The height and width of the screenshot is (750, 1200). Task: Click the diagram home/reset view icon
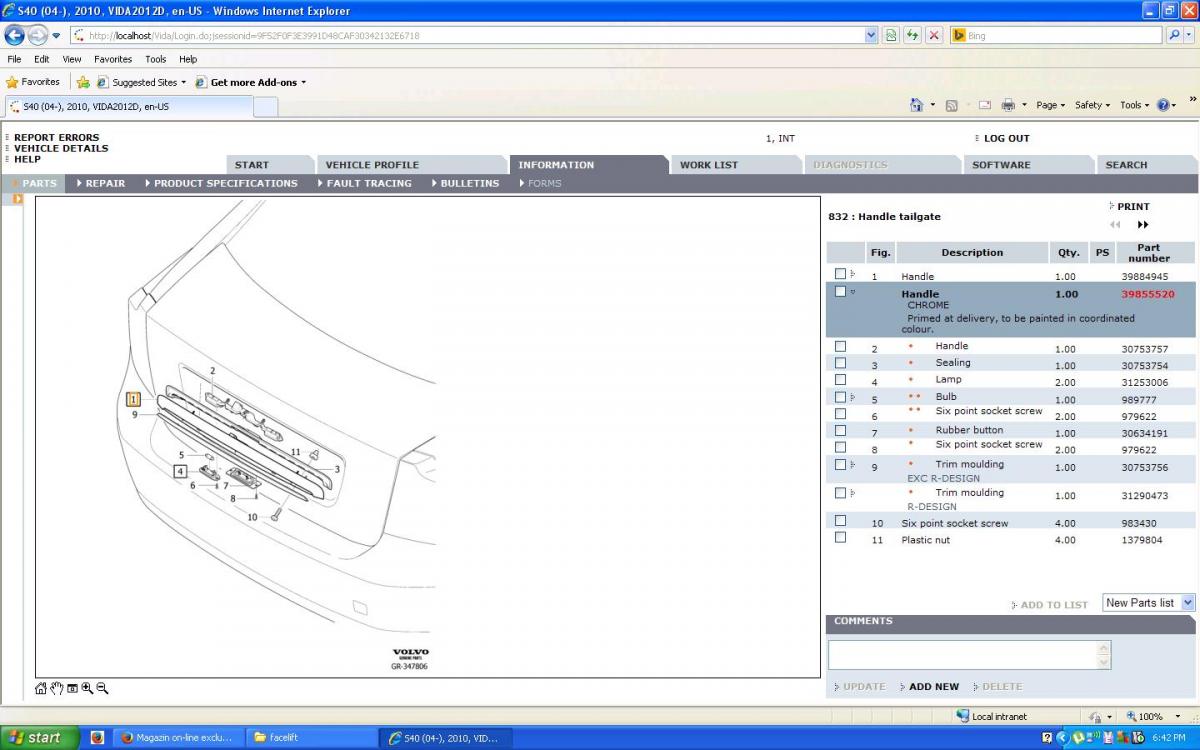(x=41, y=688)
